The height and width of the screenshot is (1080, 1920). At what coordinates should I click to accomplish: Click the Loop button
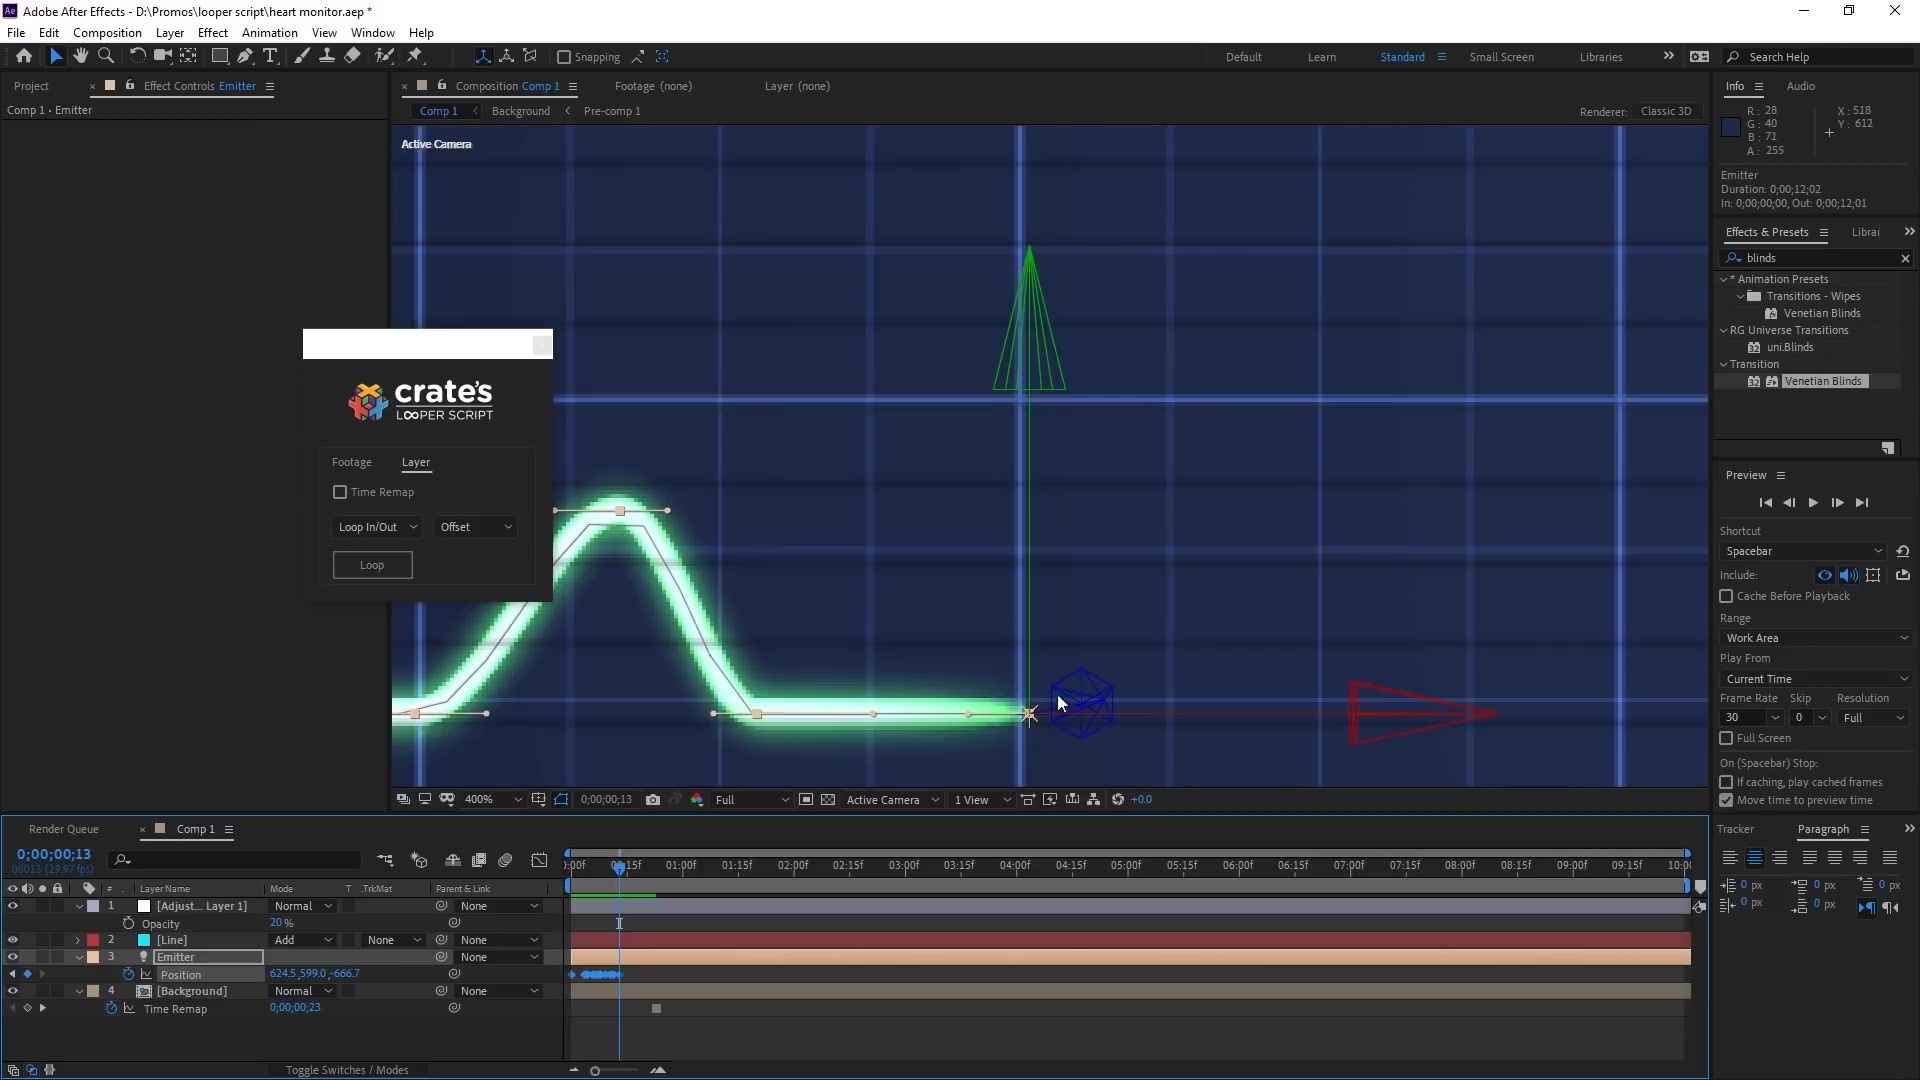coord(372,566)
